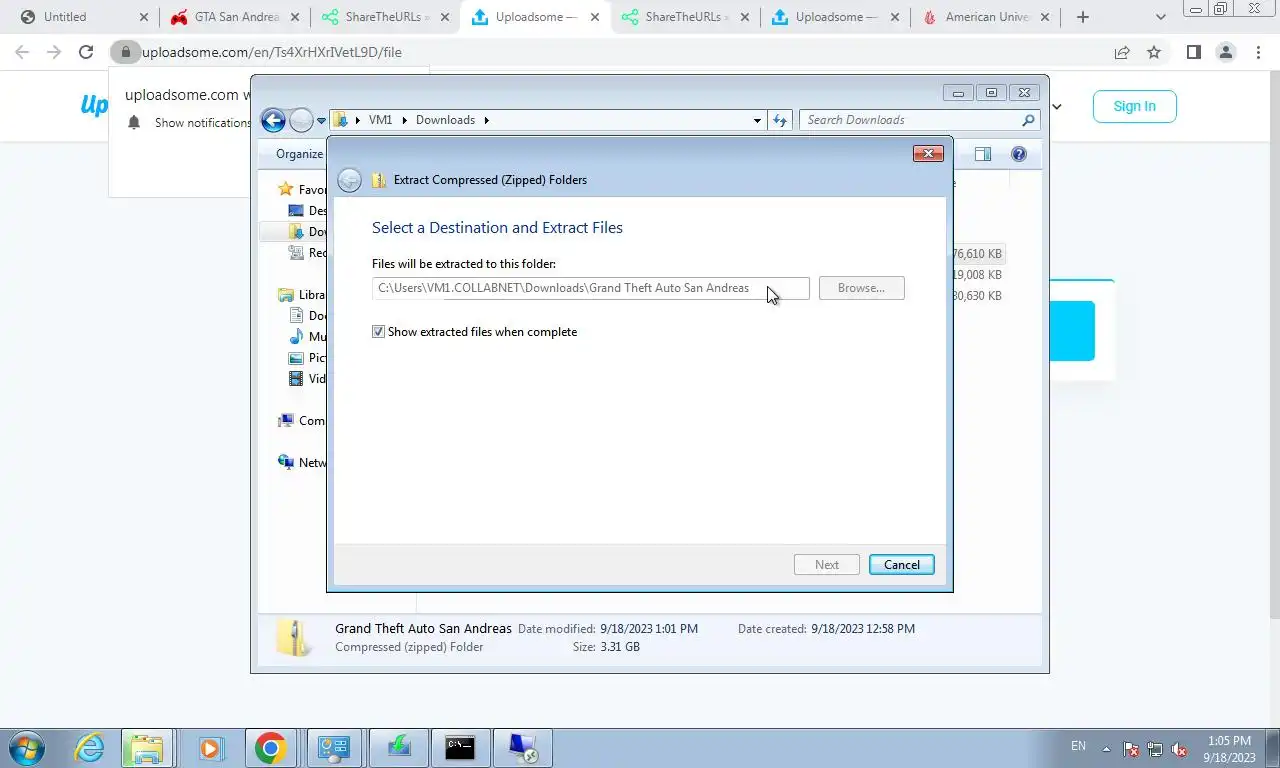Refresh the Downloads folder view
Screen dimensions: 1280x768
[780, 120]
